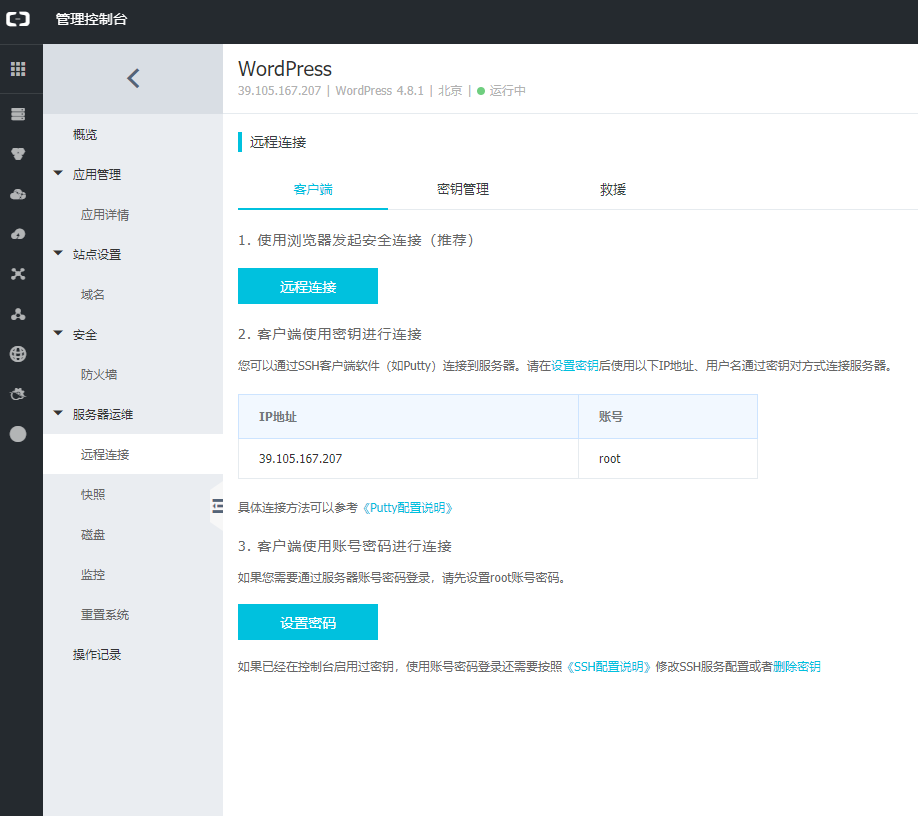Click the cloud with lightning icon

tap(18, 234)
